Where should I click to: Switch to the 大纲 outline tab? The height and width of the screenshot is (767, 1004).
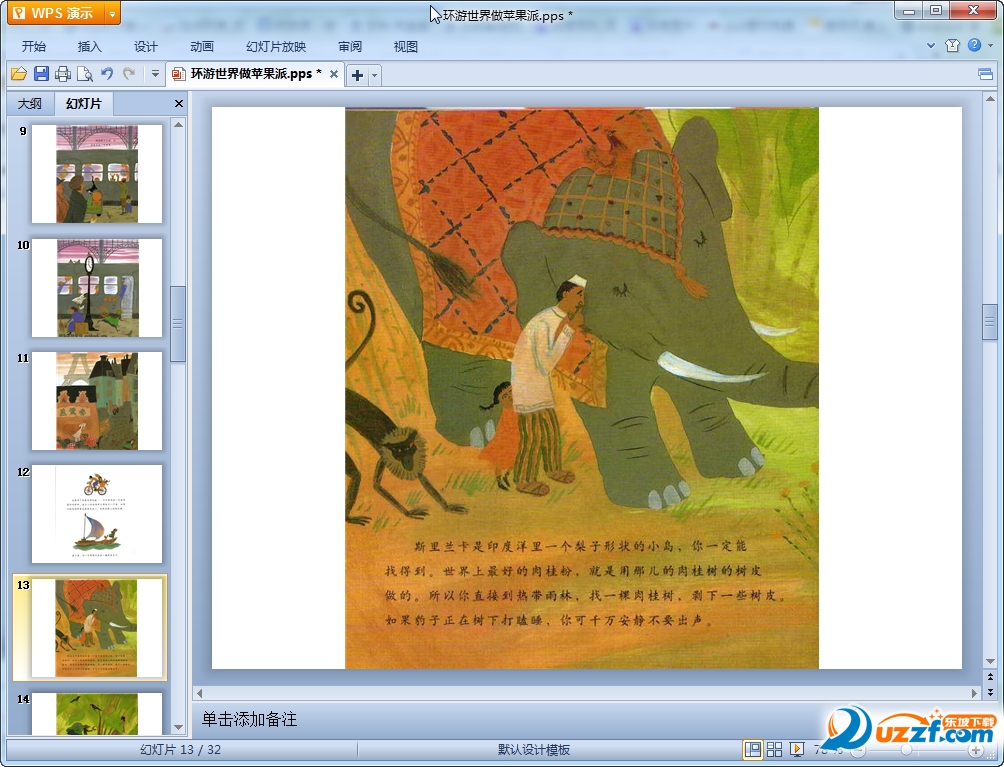29,104
